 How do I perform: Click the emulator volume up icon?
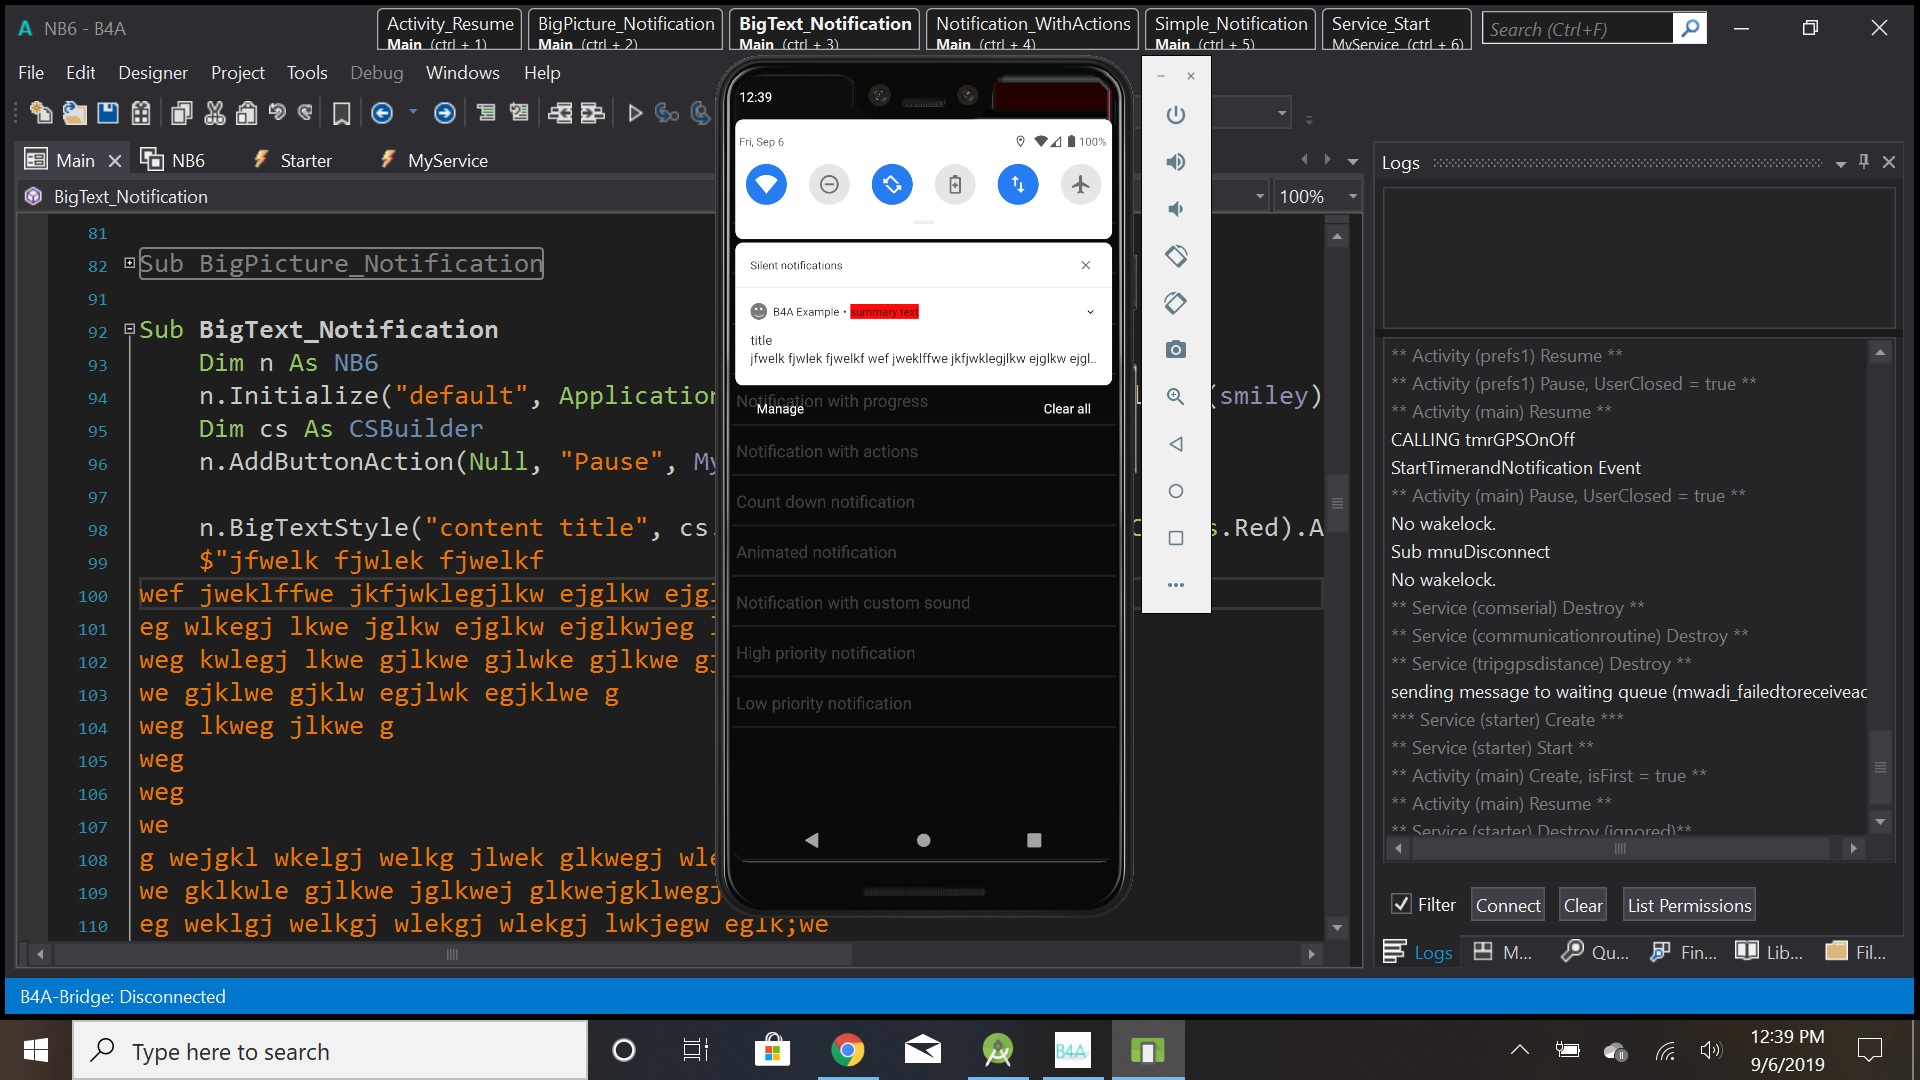pos(1176,162)
